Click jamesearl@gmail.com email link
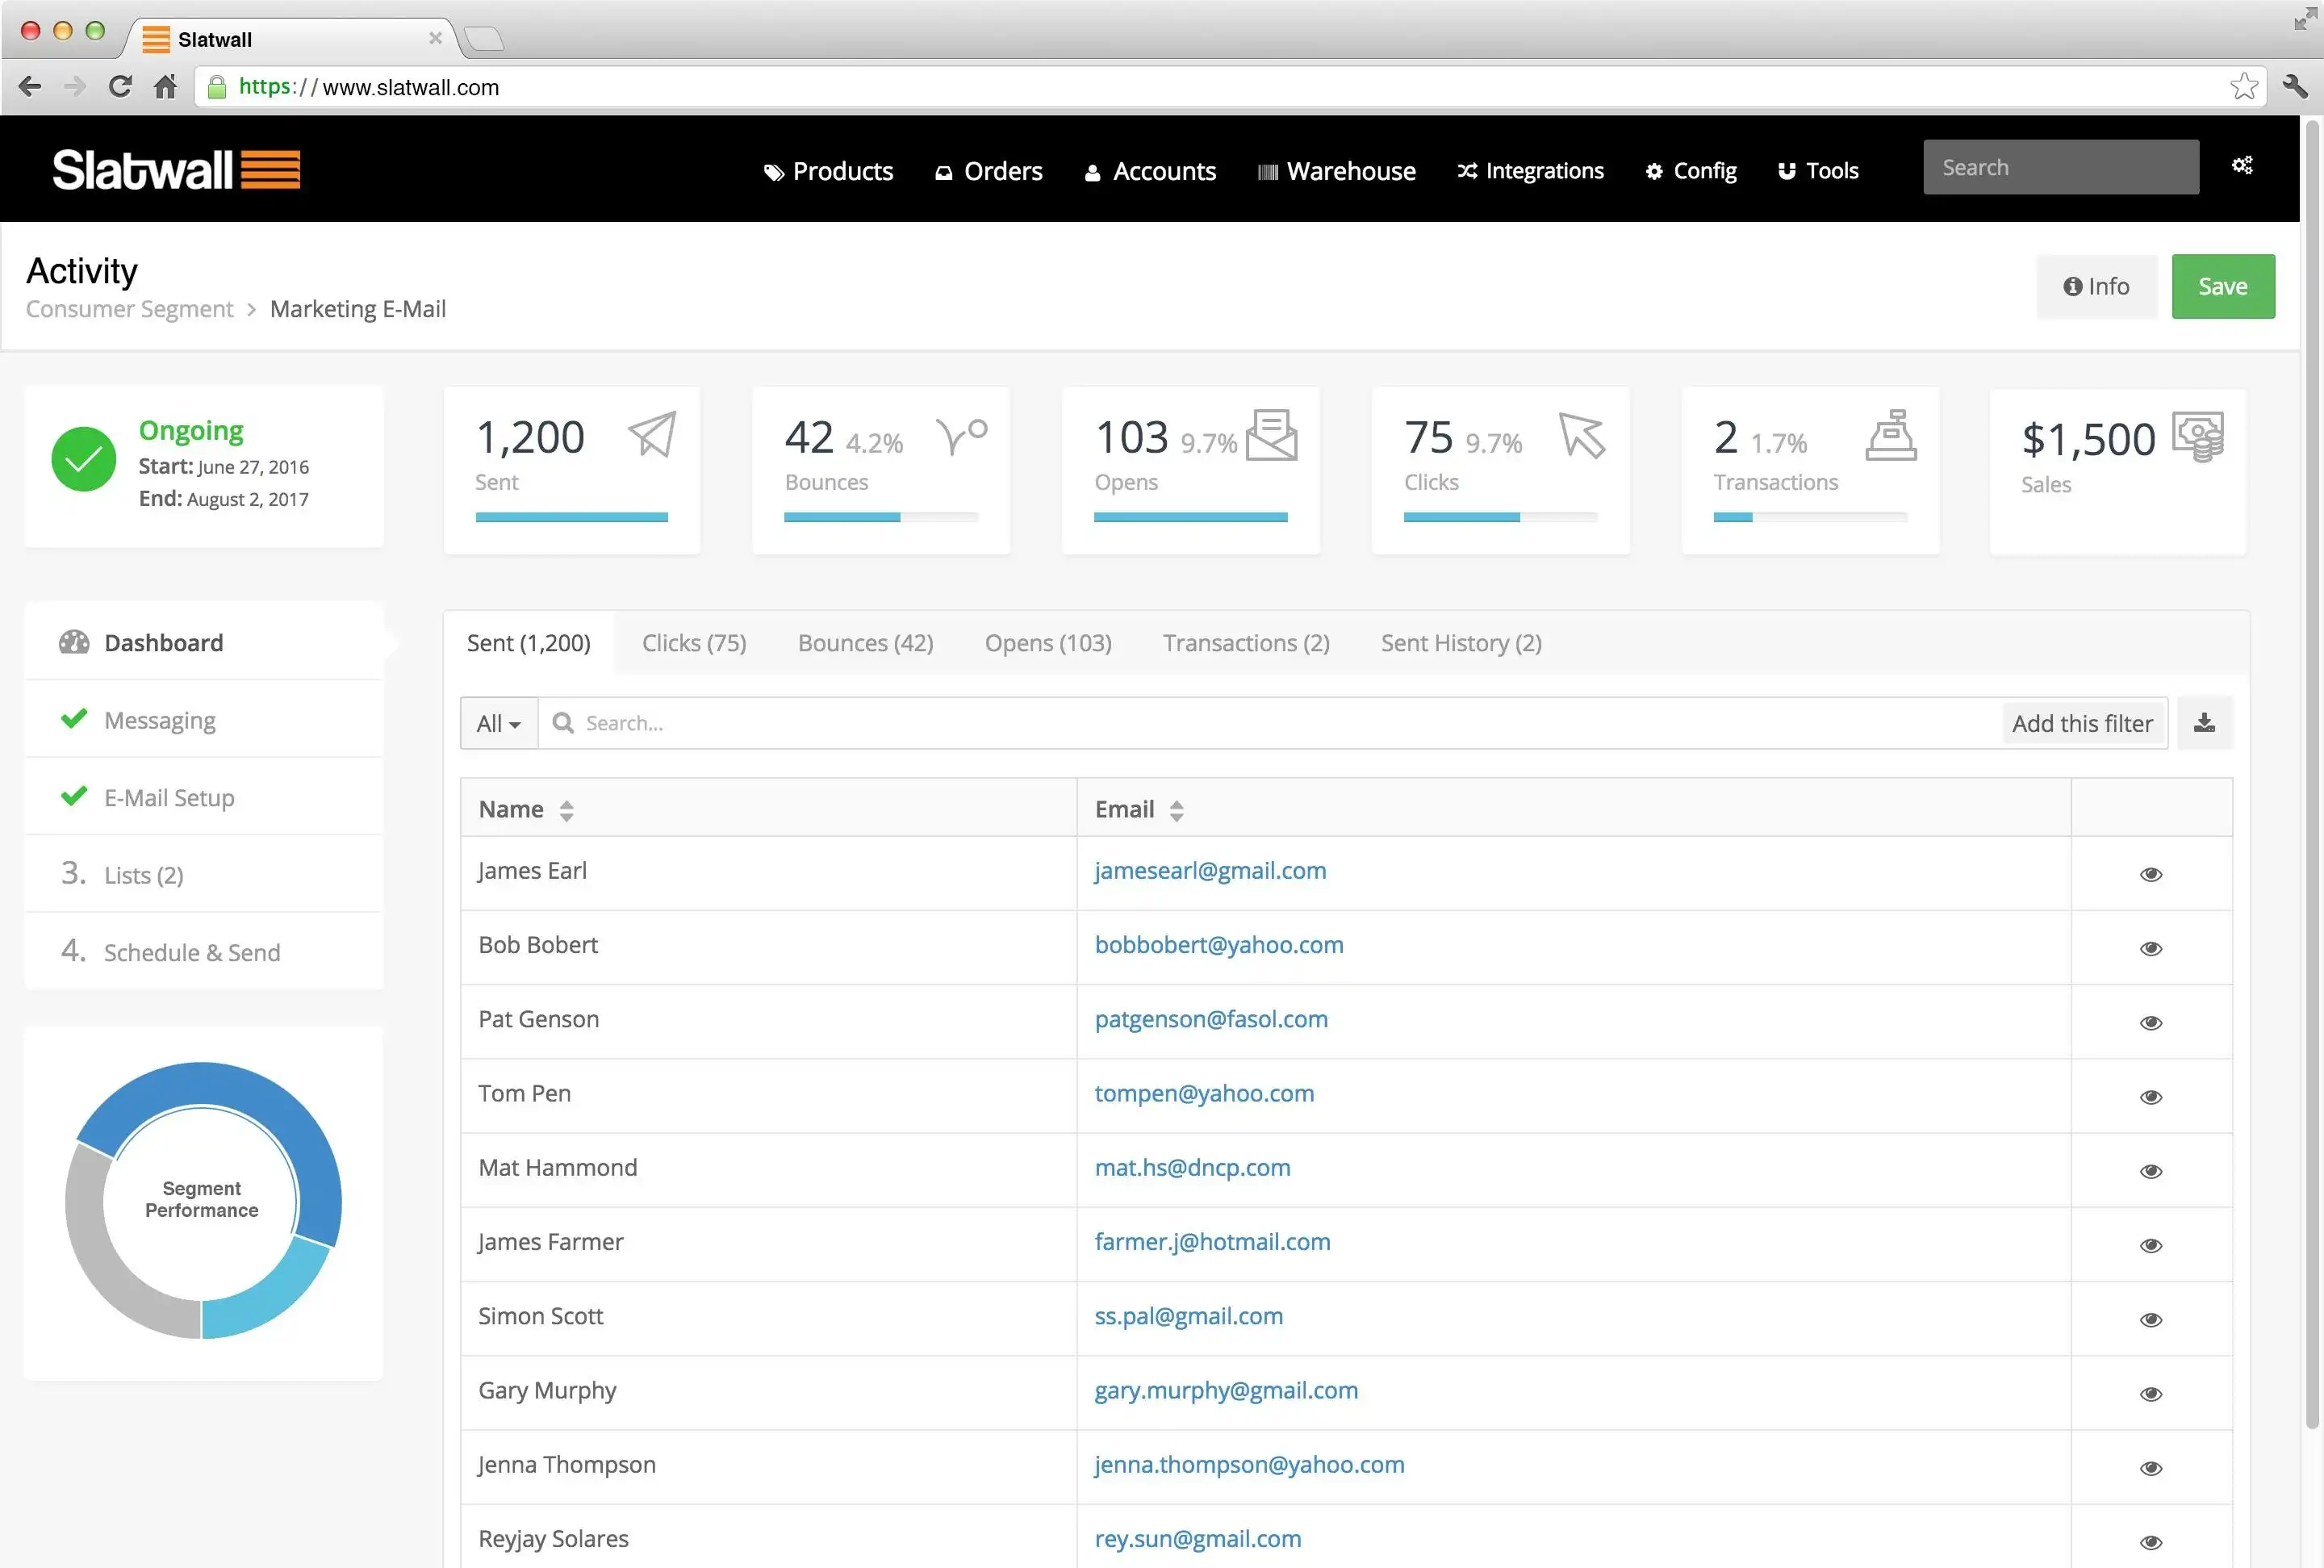The width and height of the screenshot is (2324, 1568). [1210, 868]
